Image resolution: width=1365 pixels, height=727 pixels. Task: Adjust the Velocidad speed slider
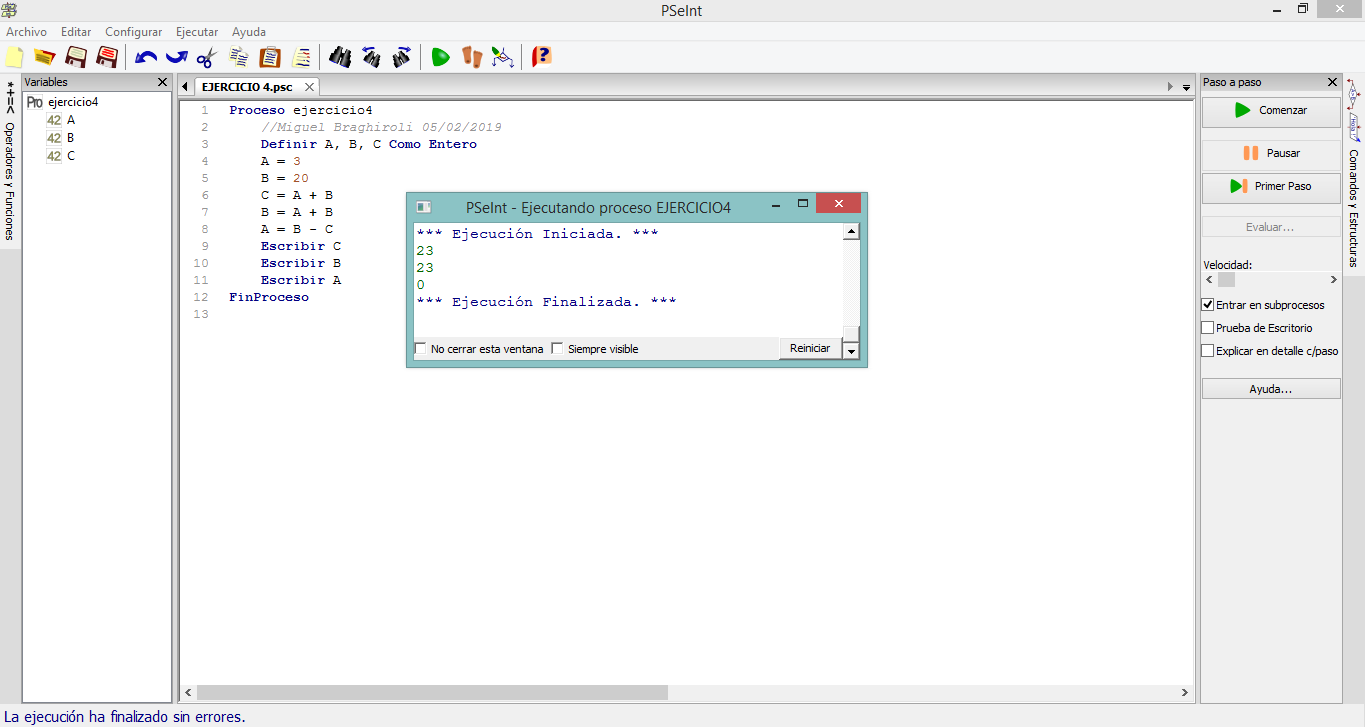1226,280
